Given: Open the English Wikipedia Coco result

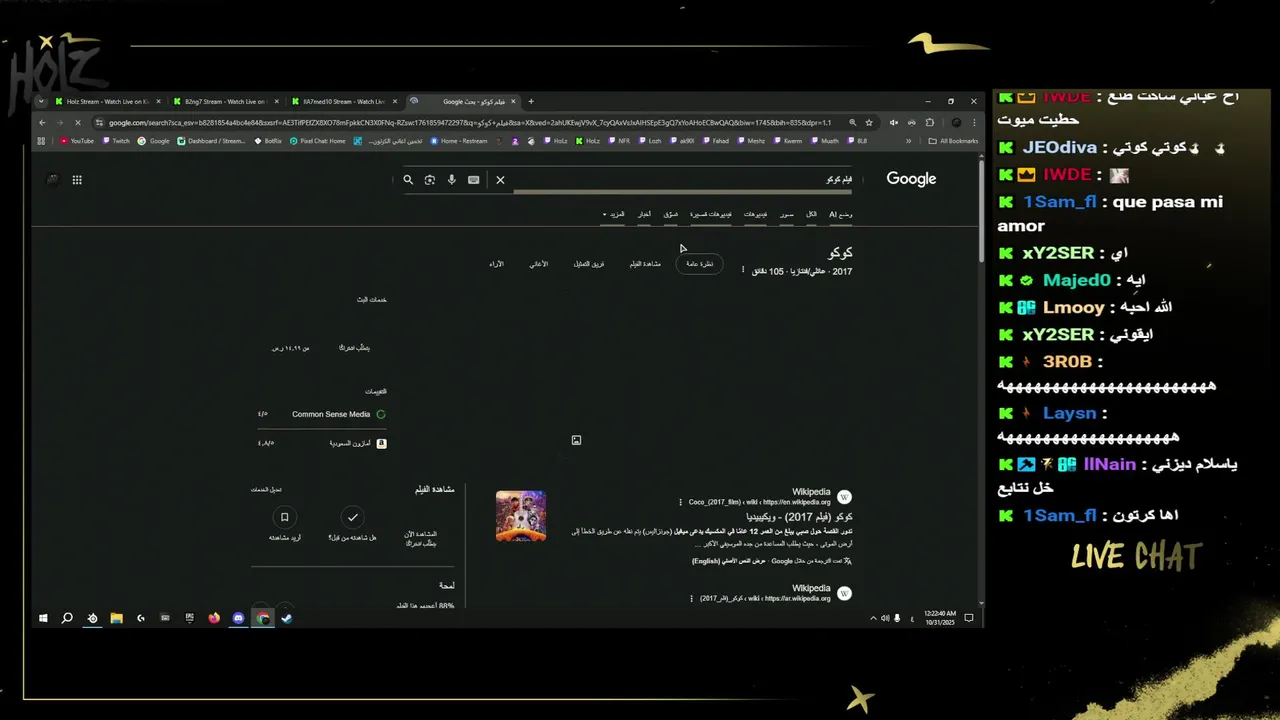Looking at the screenshot, I should (x=799, y=517).
